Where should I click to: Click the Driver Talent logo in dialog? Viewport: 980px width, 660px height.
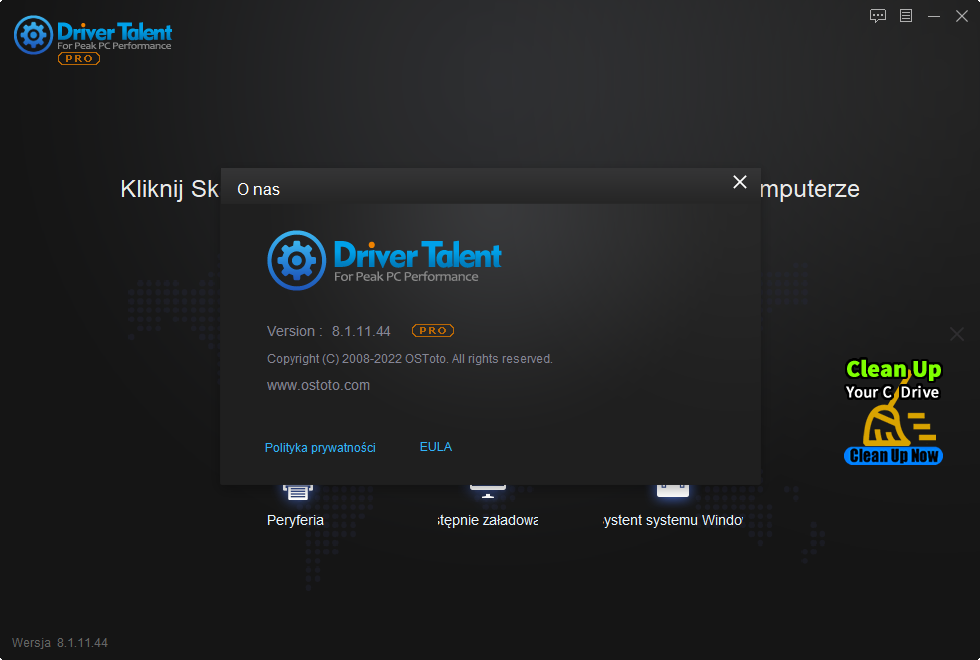[x=384, y=260]
